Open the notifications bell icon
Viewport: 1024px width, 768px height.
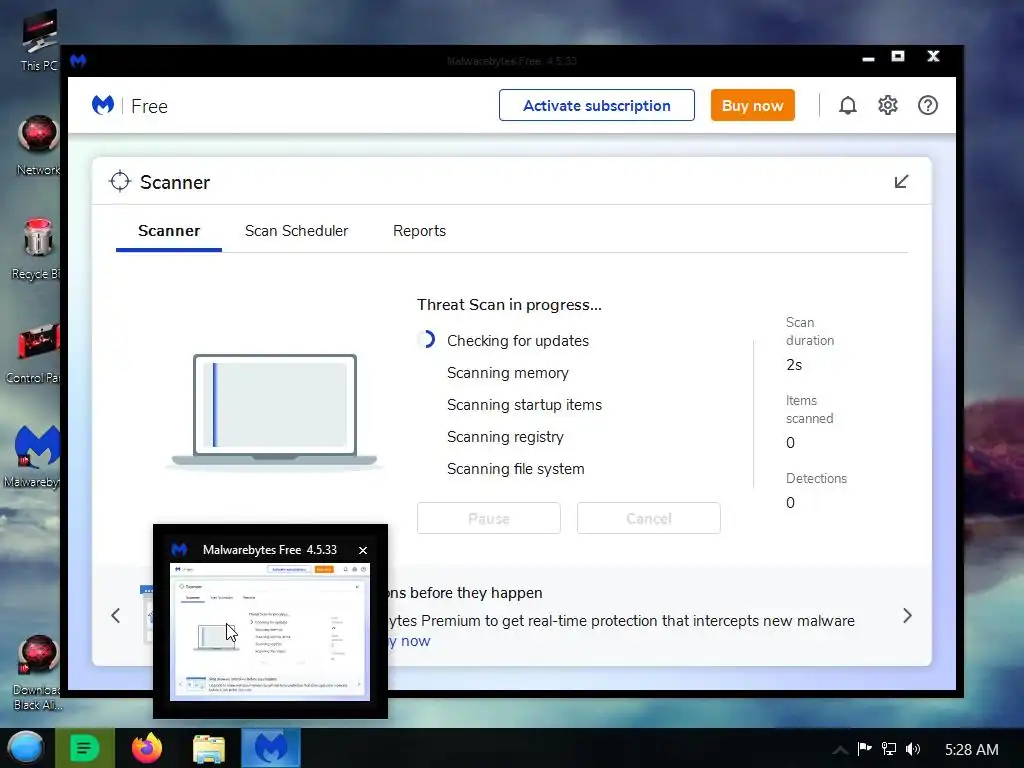(847, 106)
